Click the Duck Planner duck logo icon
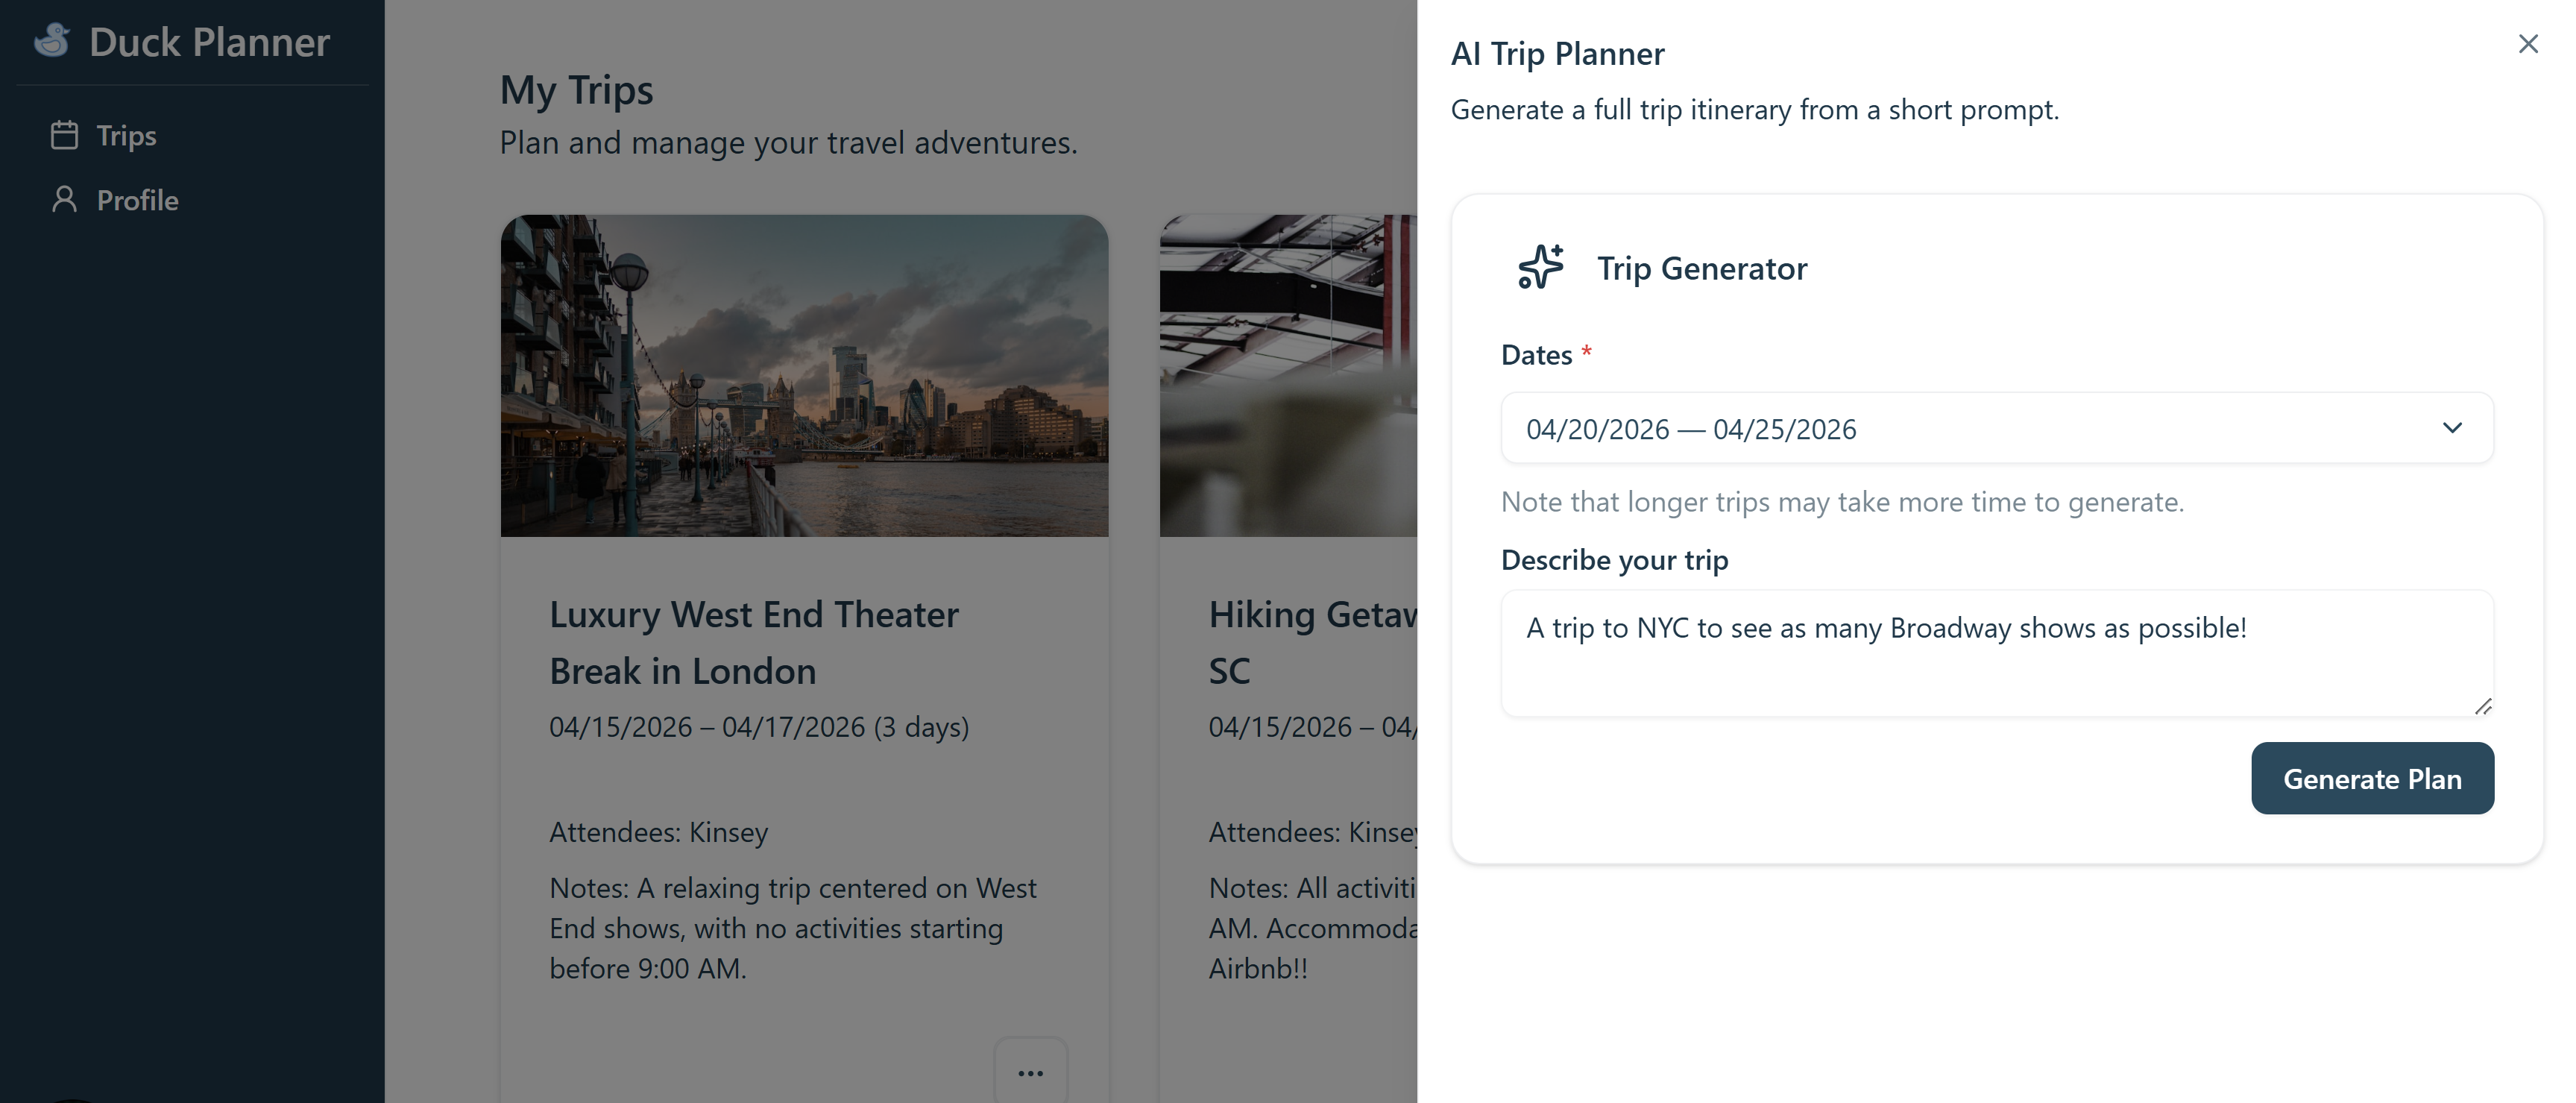 coord(52,41)
